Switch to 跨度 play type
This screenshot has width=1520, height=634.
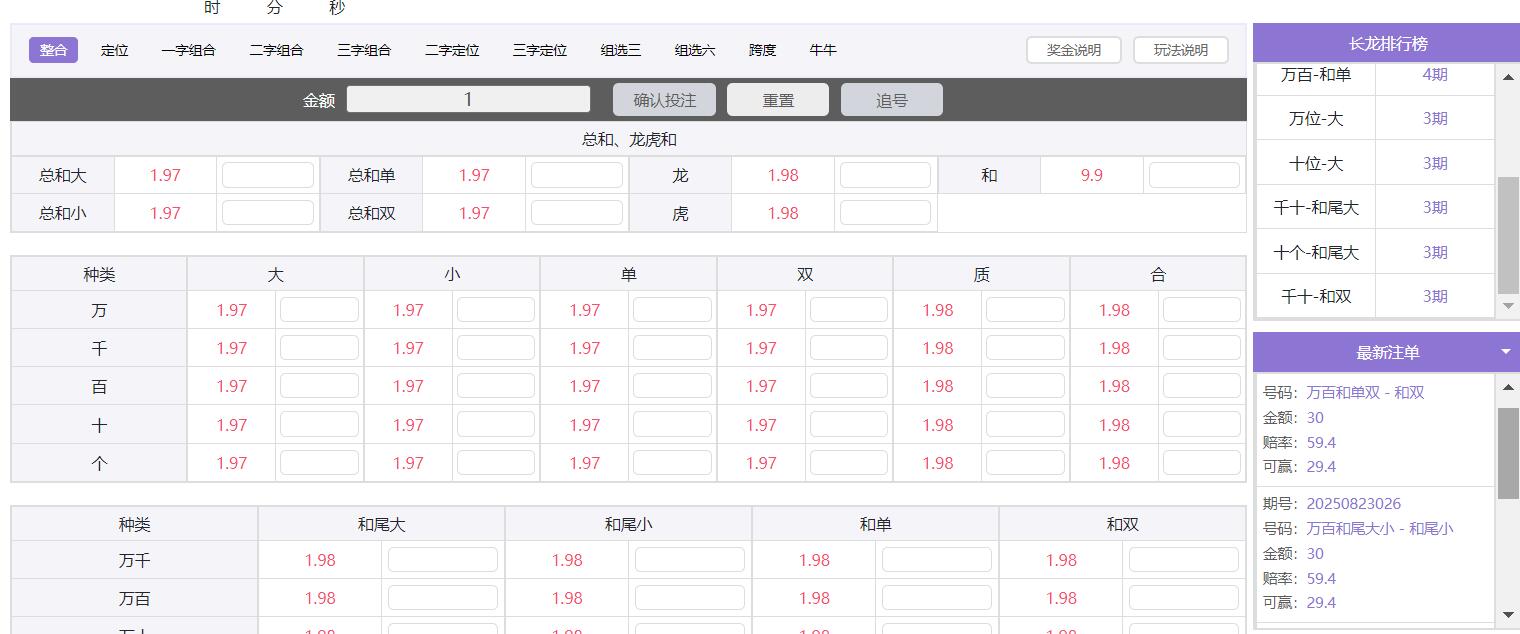pos(762,50)
